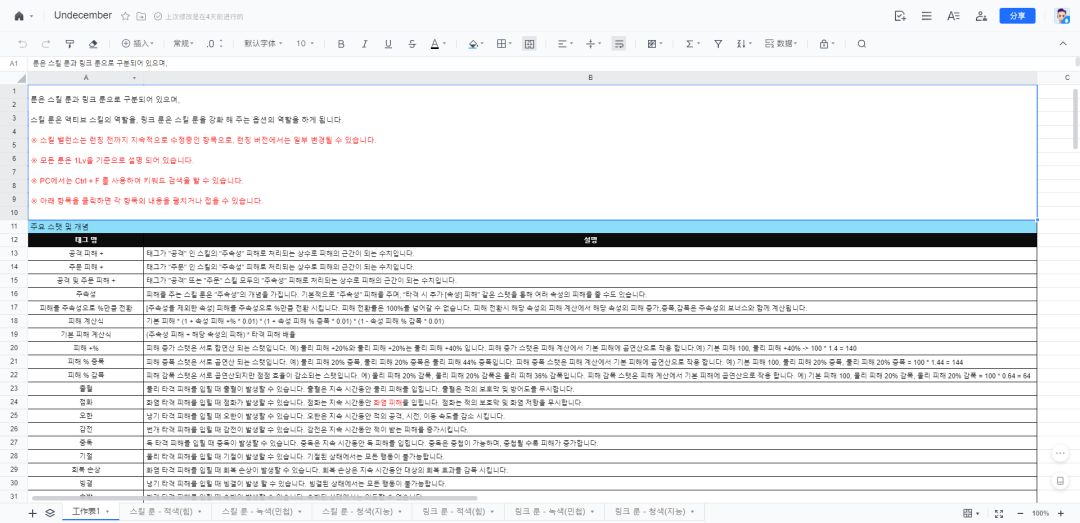Click the clear format eraser
The width and height of the screenshot is (1080, 523).
(93, 43)
